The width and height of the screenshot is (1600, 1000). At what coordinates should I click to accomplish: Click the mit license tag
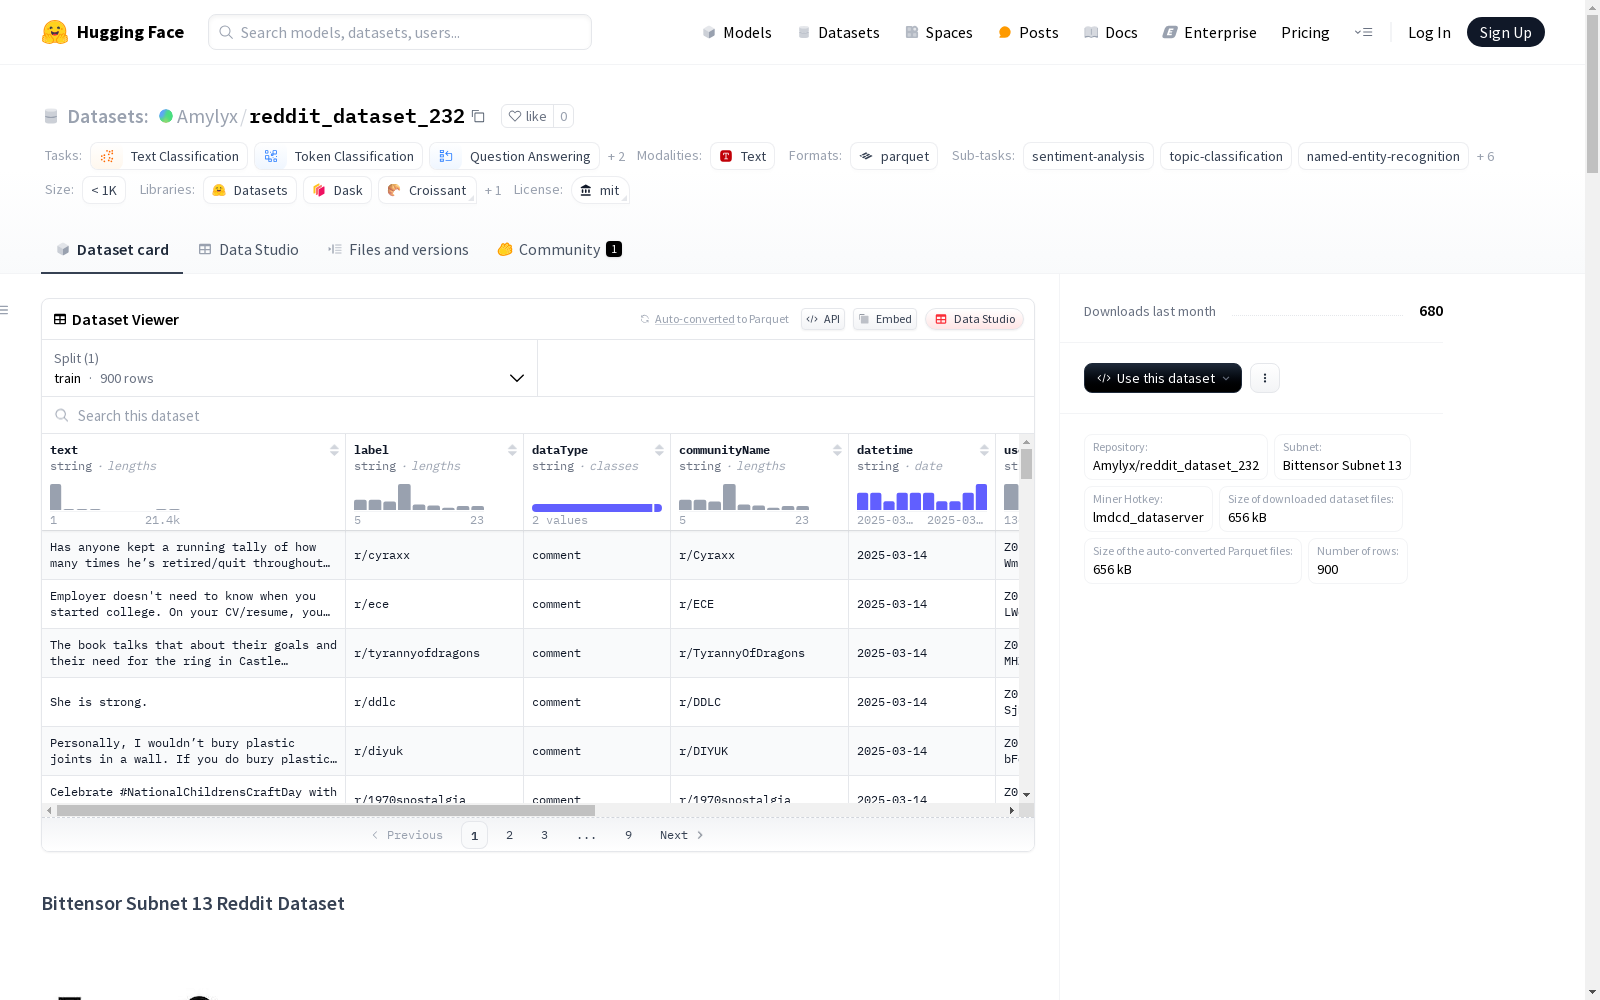tap(600, 190)
